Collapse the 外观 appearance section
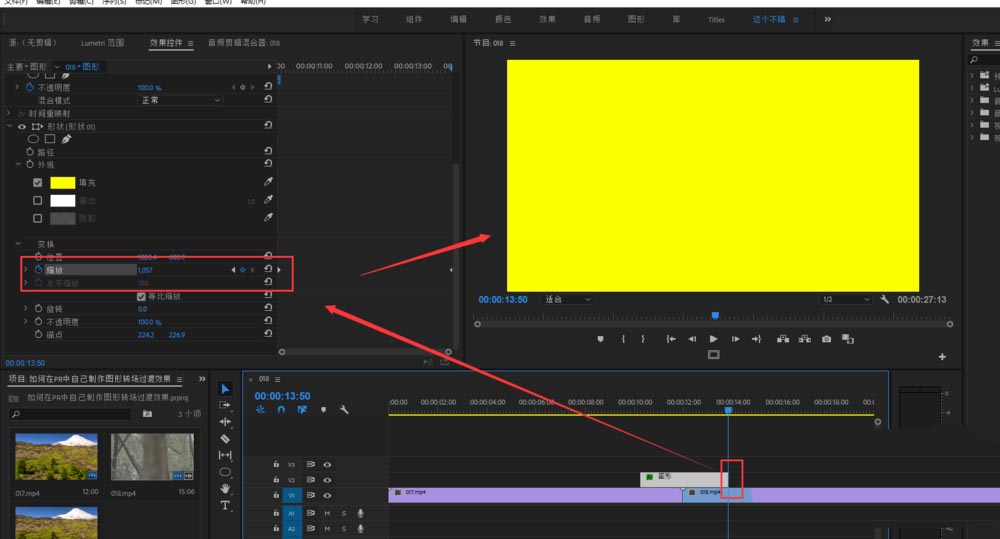 (x=18, y=164)
